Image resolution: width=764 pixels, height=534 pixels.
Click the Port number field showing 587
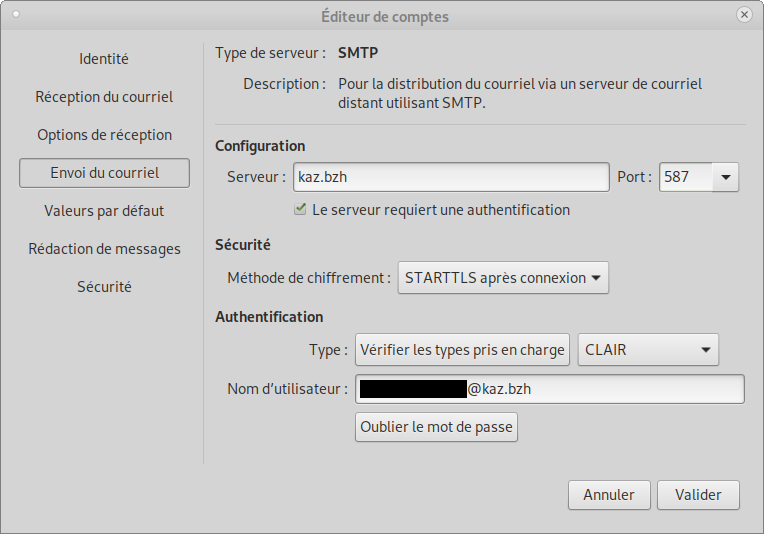[684, 177]
